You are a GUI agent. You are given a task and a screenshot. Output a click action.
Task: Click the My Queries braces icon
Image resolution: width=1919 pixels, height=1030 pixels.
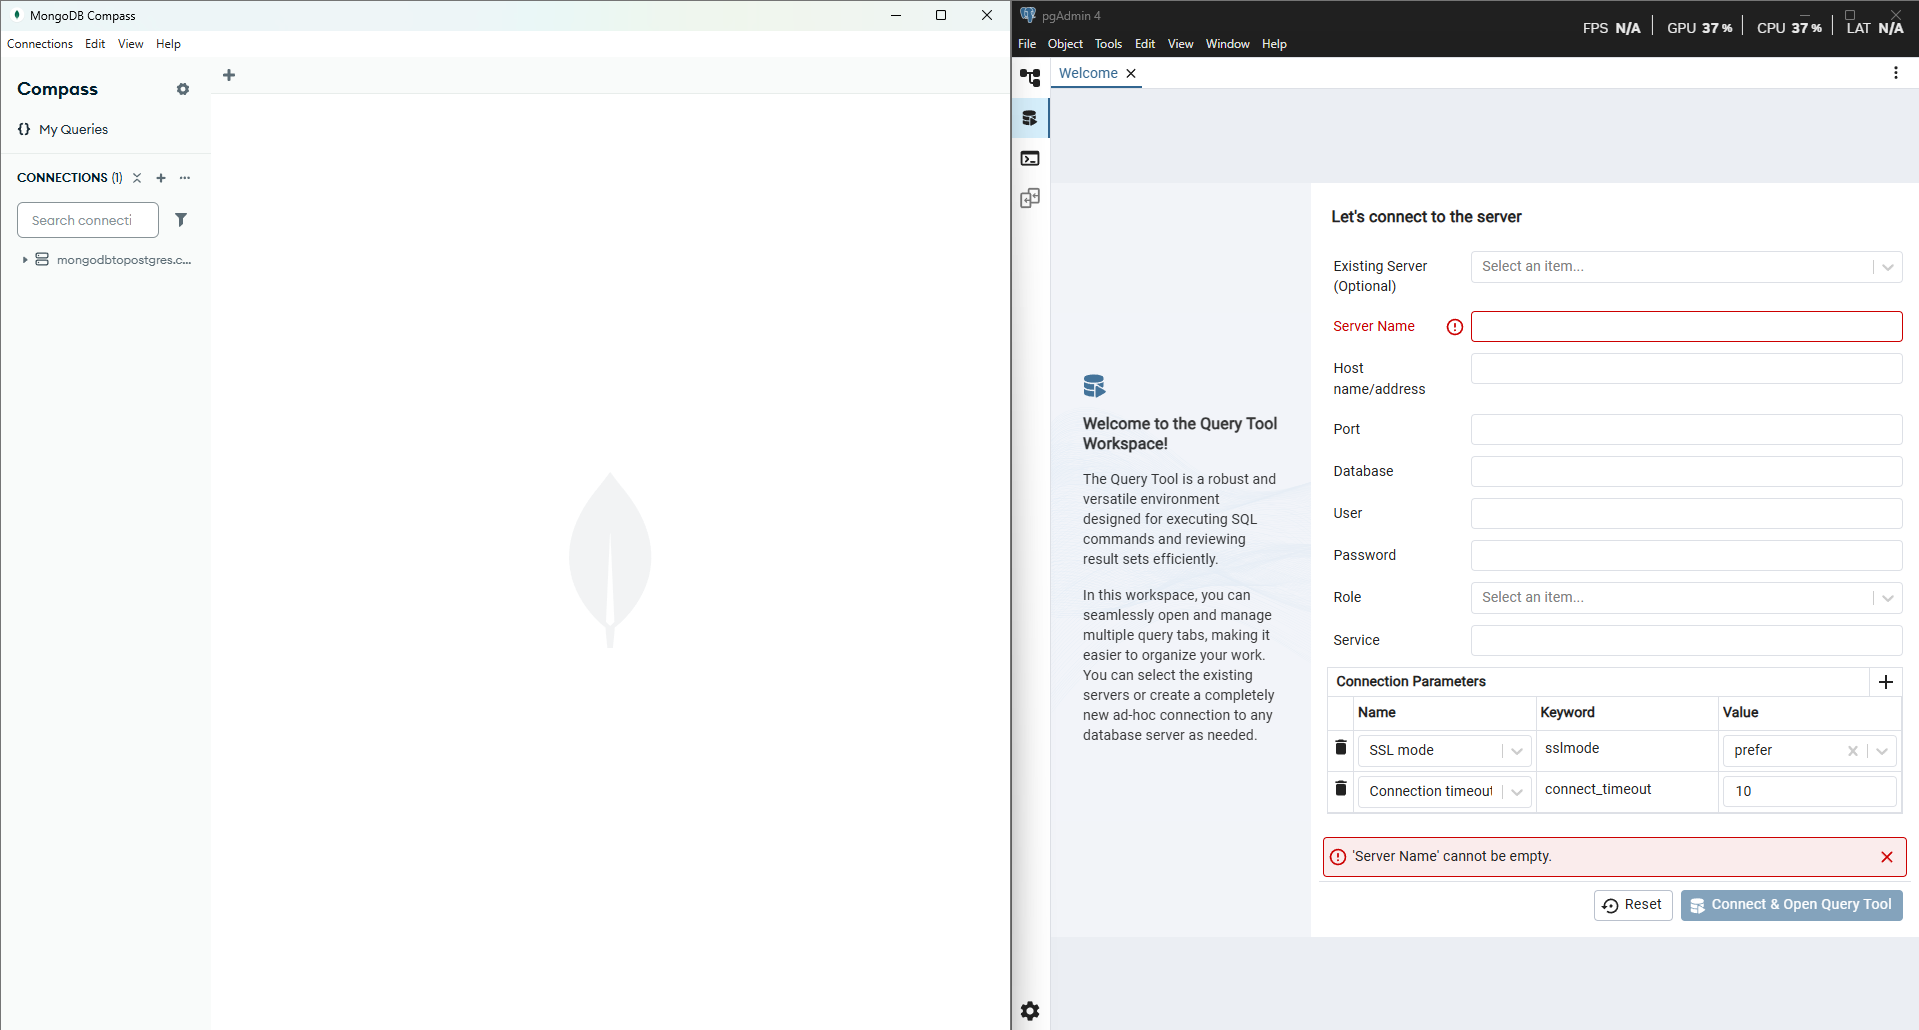[24, 129]
